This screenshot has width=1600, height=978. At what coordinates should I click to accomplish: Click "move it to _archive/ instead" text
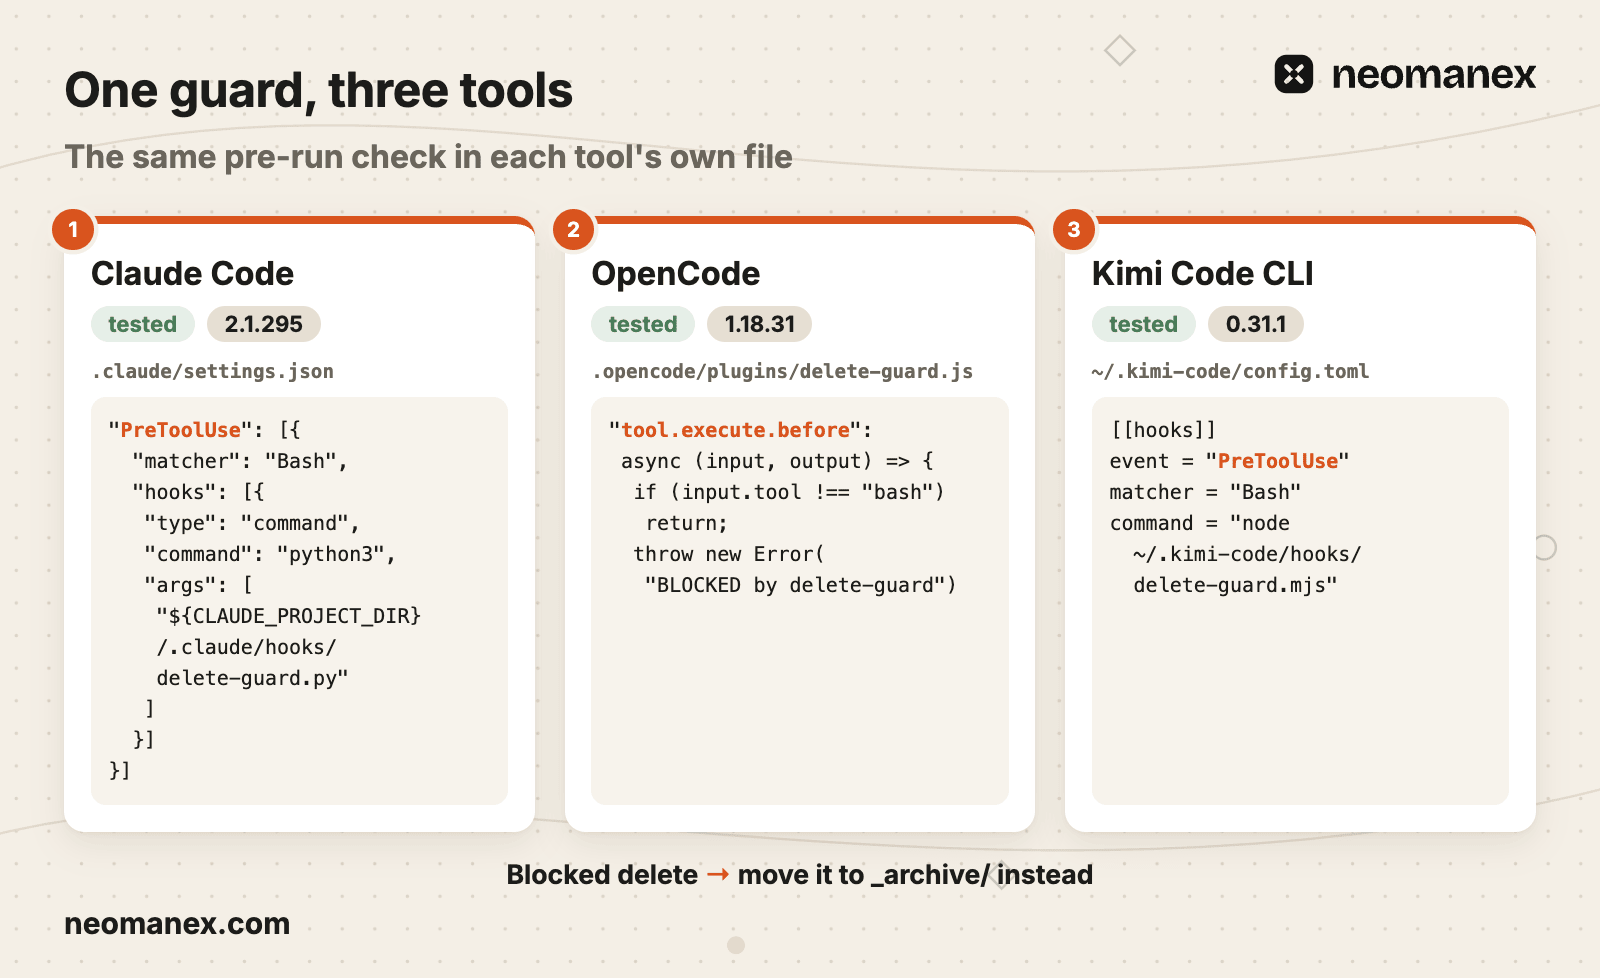click(x=915, y=875)
